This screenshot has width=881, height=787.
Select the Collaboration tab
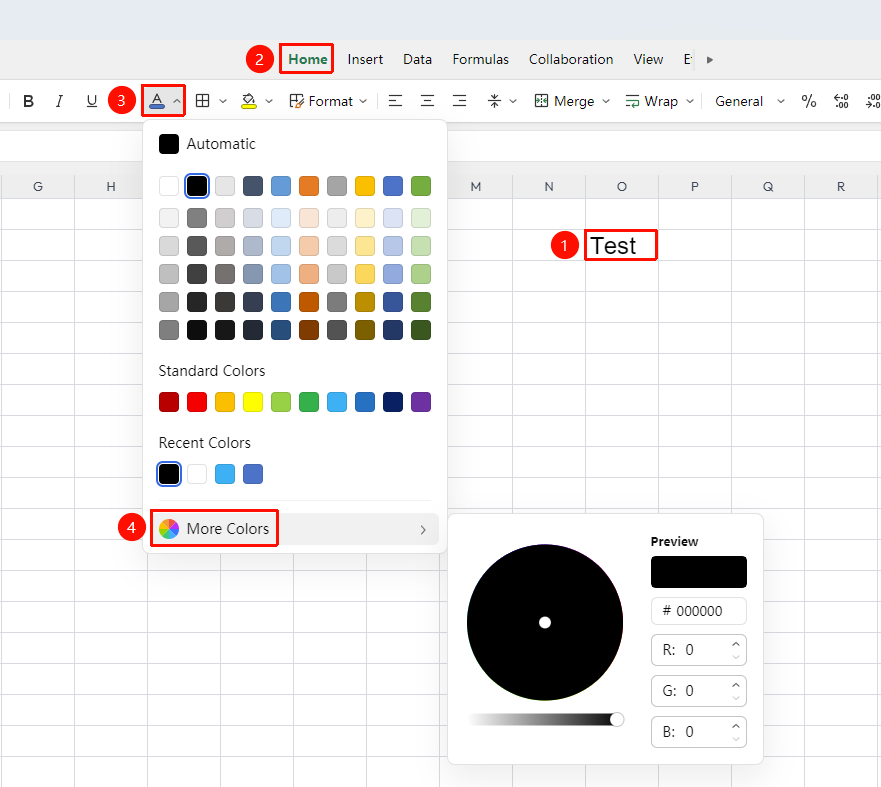click(571, 59)
